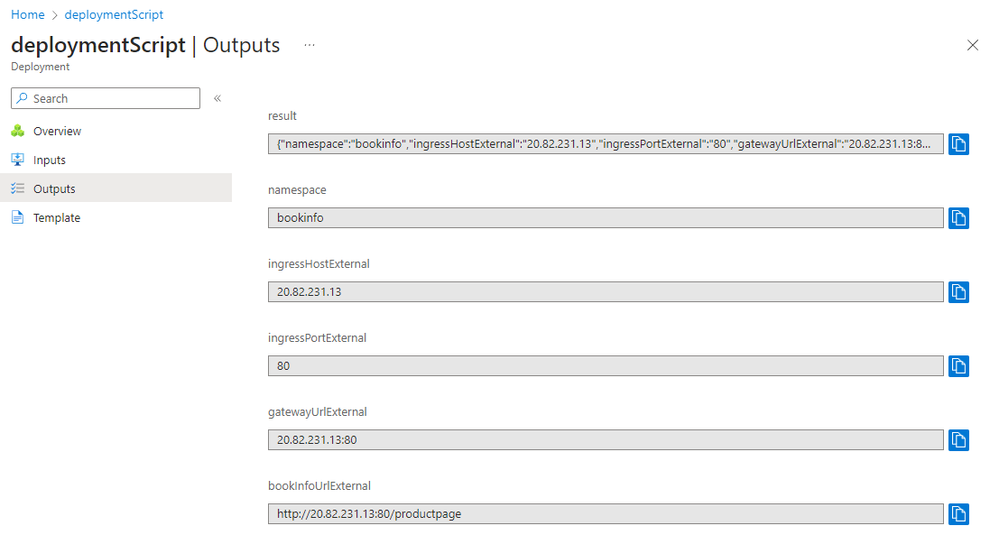Copy the ingressPortExternal value
The width and height of the screenshot is (999, 543).
click(958, 366)
